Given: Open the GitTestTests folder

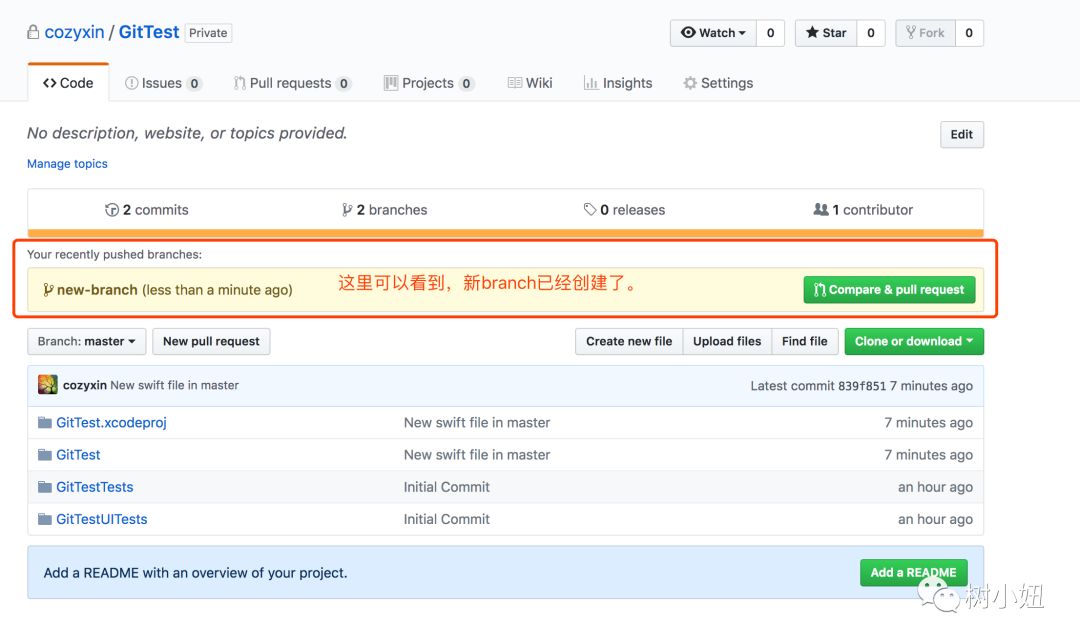Looking at the screenshot, I should 95,487.
